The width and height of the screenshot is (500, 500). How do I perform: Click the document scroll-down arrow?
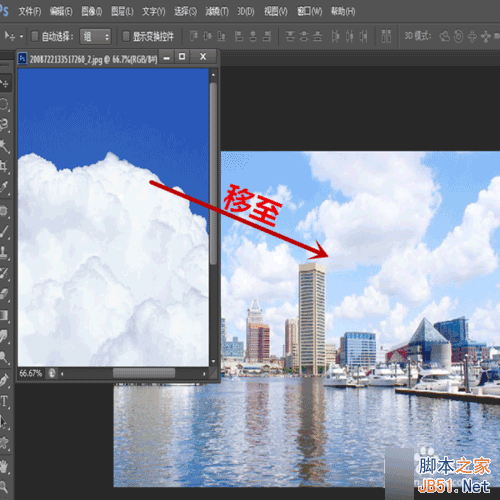(x=213, y=361)
